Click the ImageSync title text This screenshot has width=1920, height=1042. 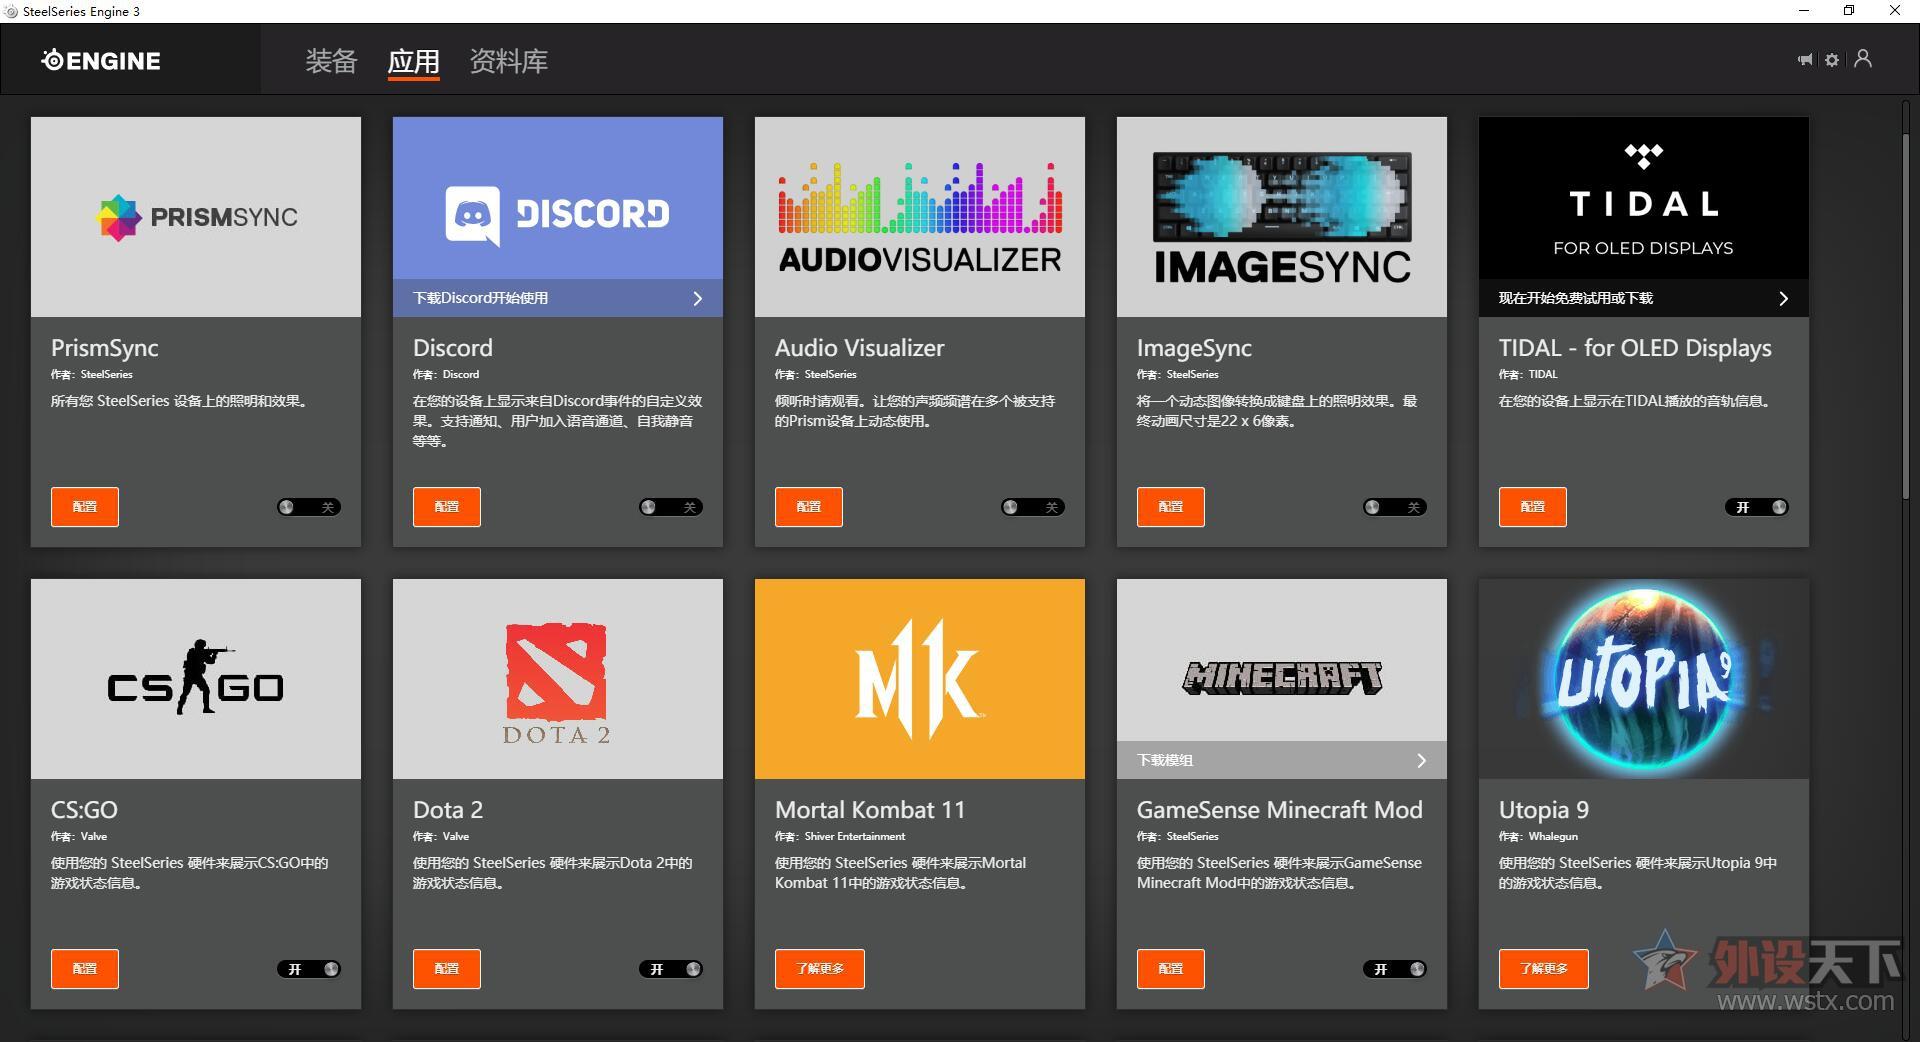pyautogui.click(x=1194, y=348)
